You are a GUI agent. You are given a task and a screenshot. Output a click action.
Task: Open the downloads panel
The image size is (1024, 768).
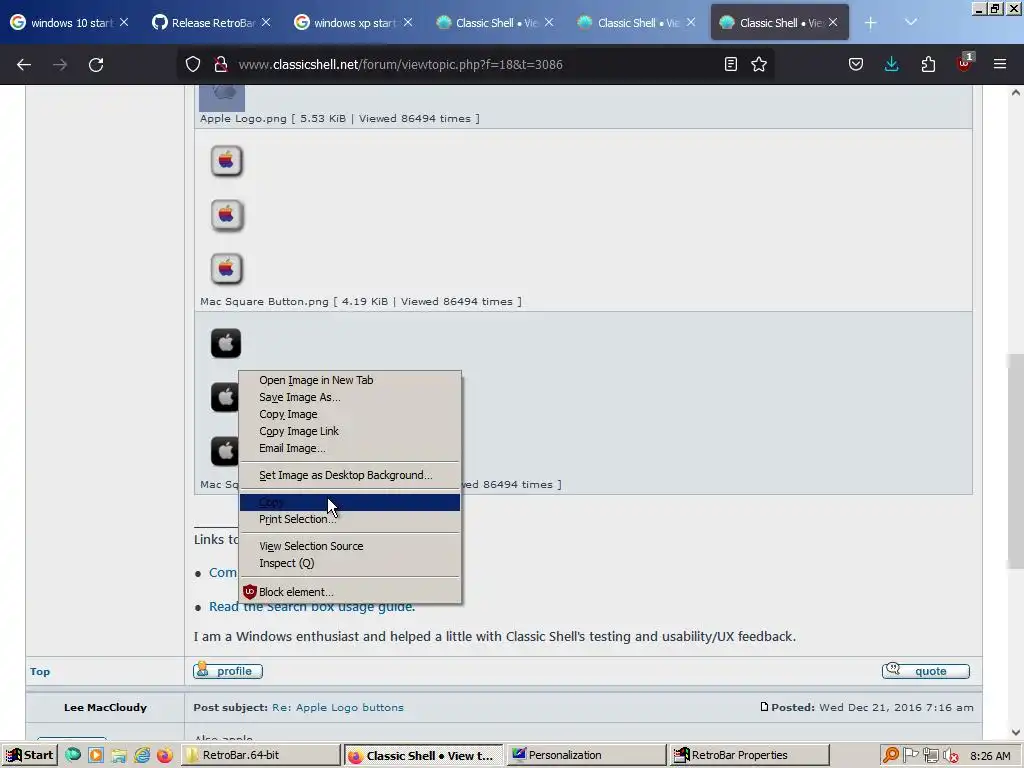click(891, 64)
